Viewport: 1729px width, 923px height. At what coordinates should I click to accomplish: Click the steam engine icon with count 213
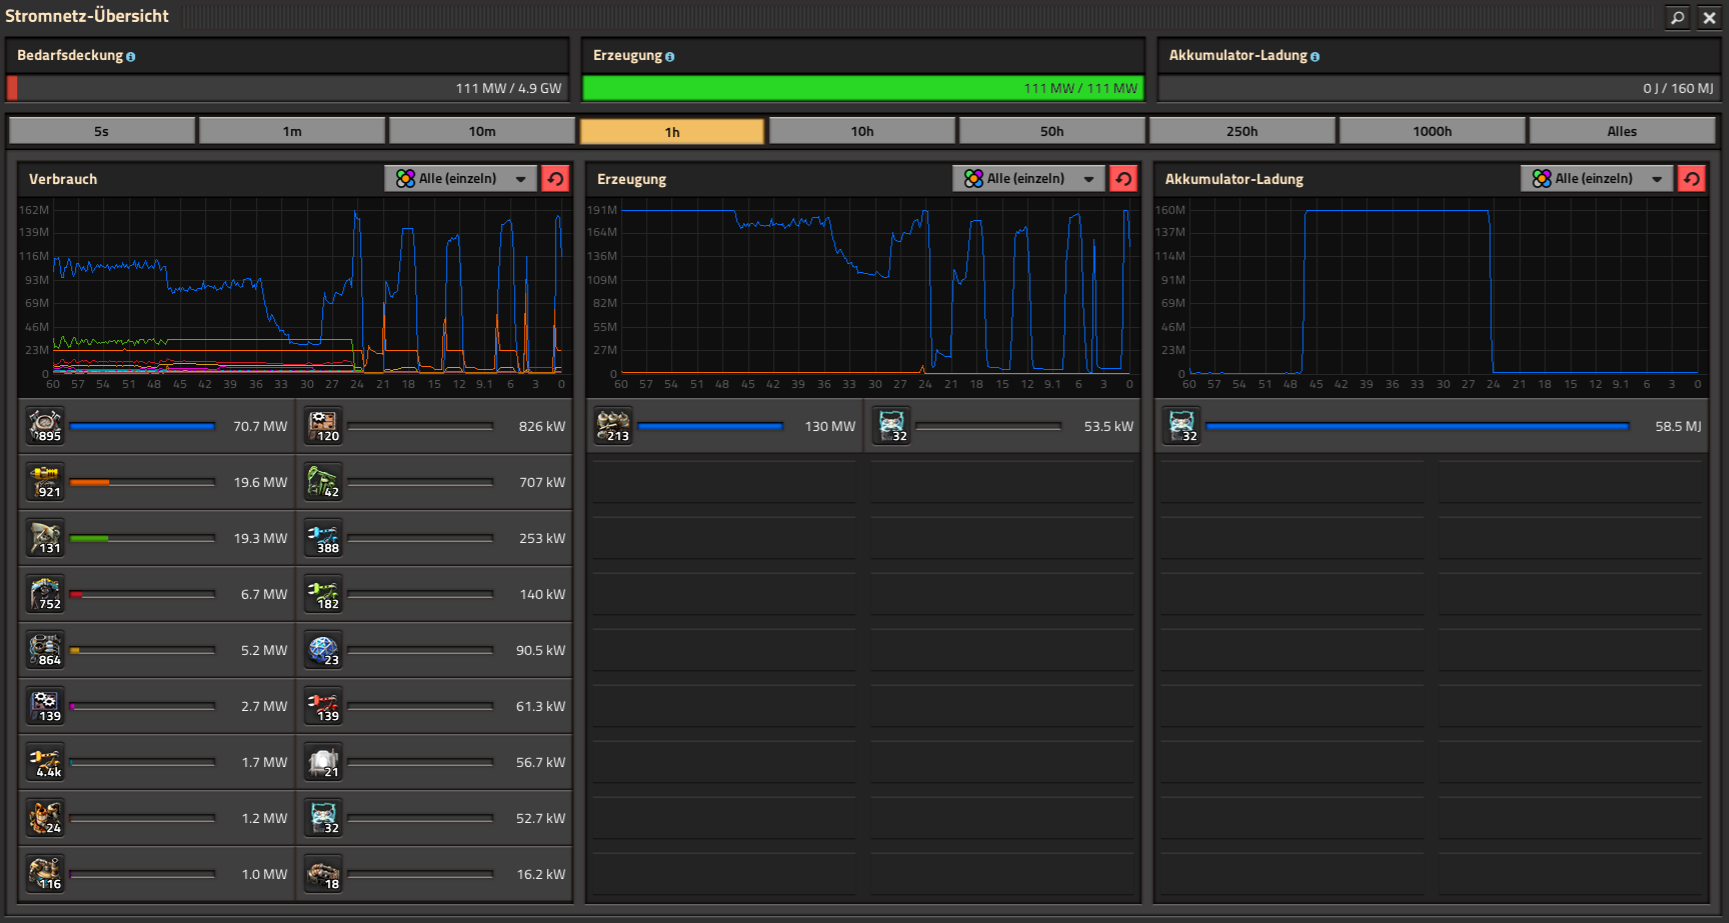[x=613, y=426]
